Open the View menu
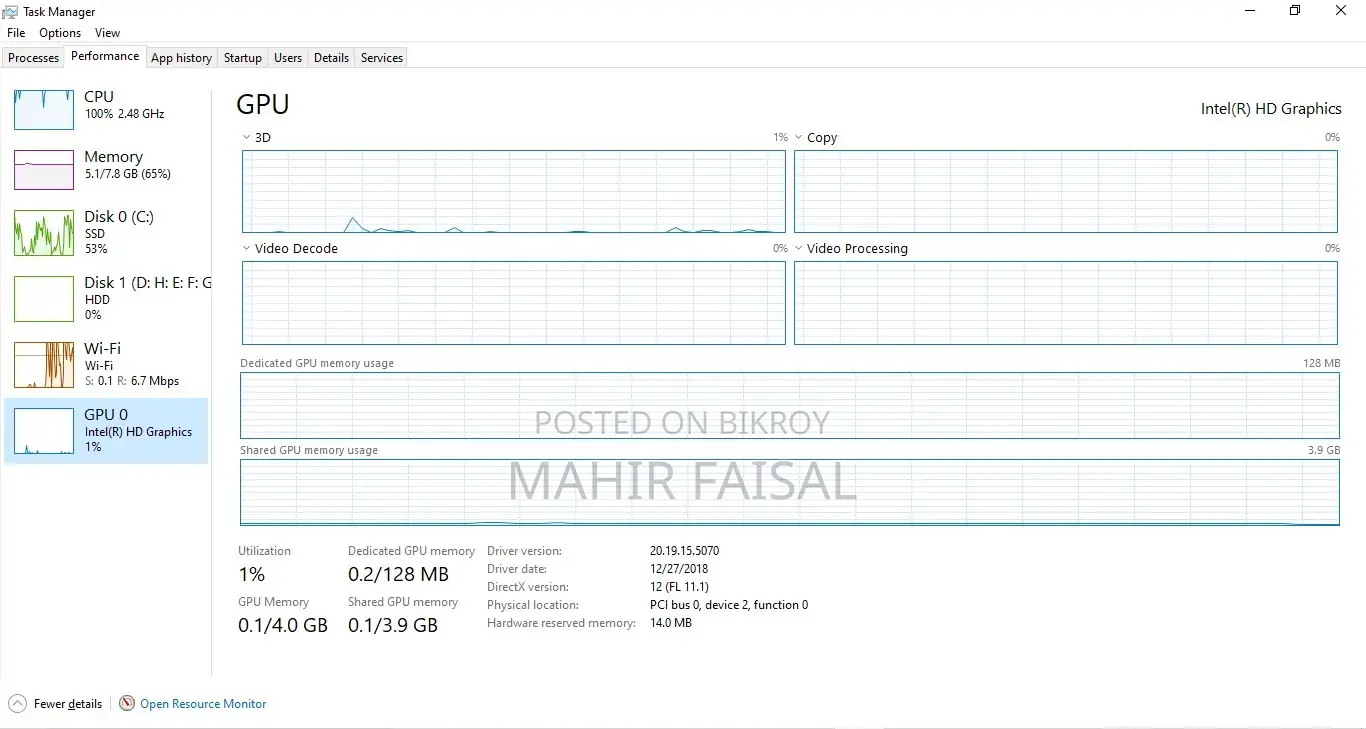Screen dimensions: 1366x729 point(108,33)
